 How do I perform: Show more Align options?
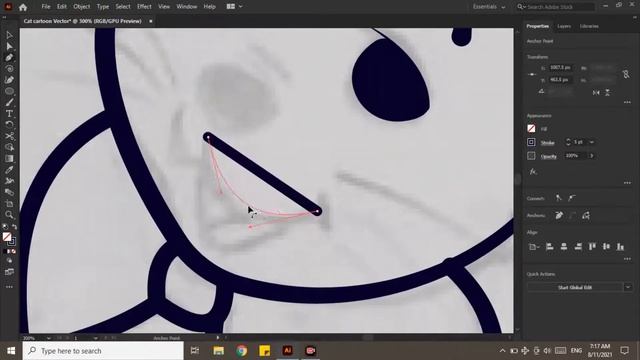tap(627, 259)
